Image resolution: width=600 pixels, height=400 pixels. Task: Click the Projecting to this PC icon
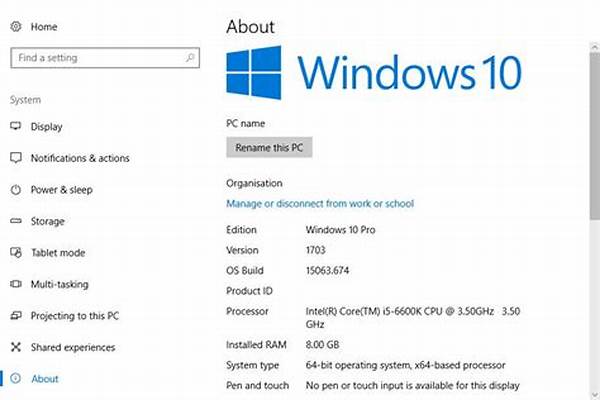[x=16, y=315]
